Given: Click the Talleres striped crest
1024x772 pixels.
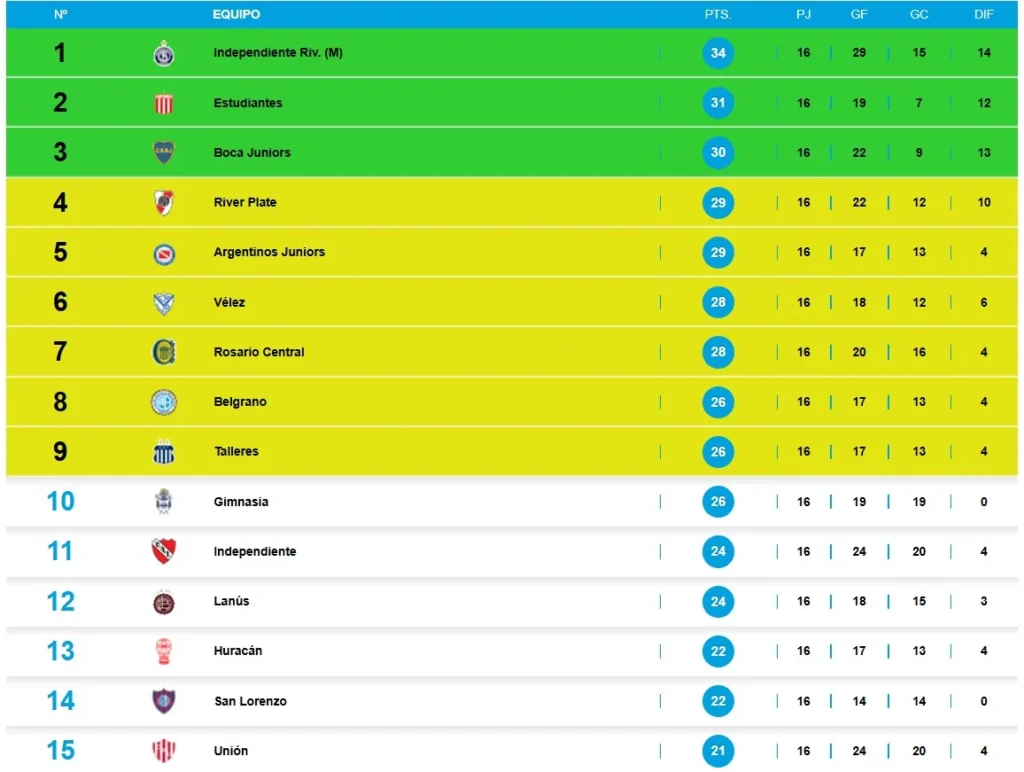Looking at the screenshot, I should pyautogui.click(x=163, y=452).
